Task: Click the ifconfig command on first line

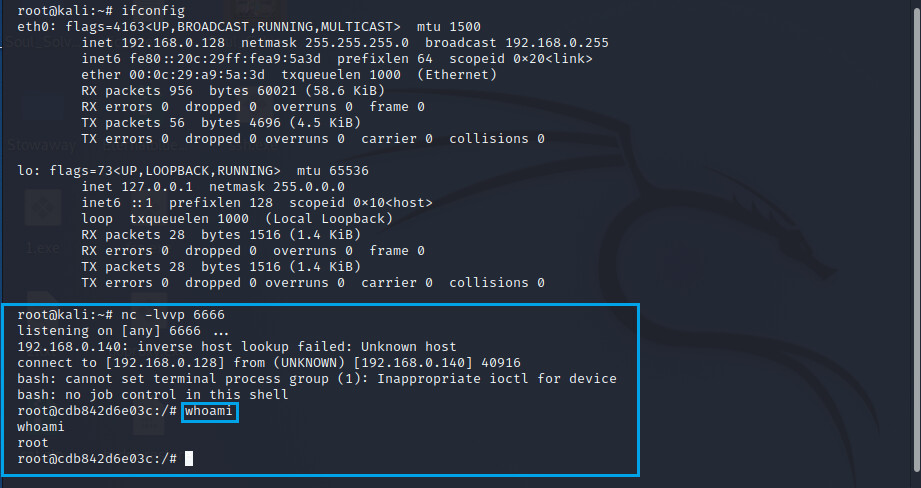Action: click(x=153, y=11)
